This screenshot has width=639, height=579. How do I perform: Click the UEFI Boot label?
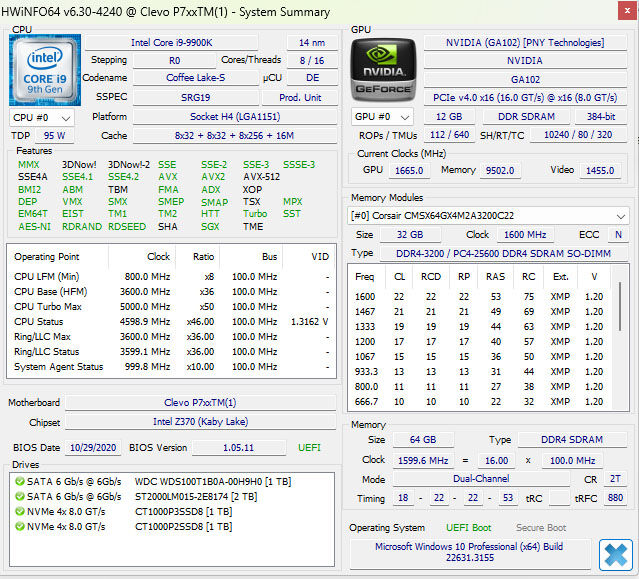(468, 528)
